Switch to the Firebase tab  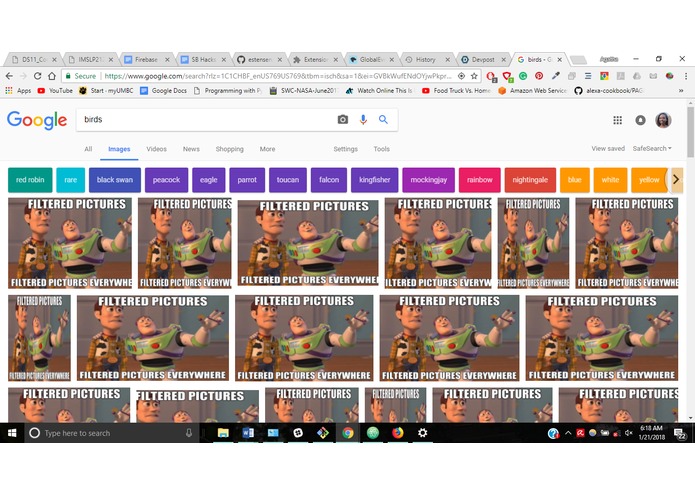click(x=146, y=59)
